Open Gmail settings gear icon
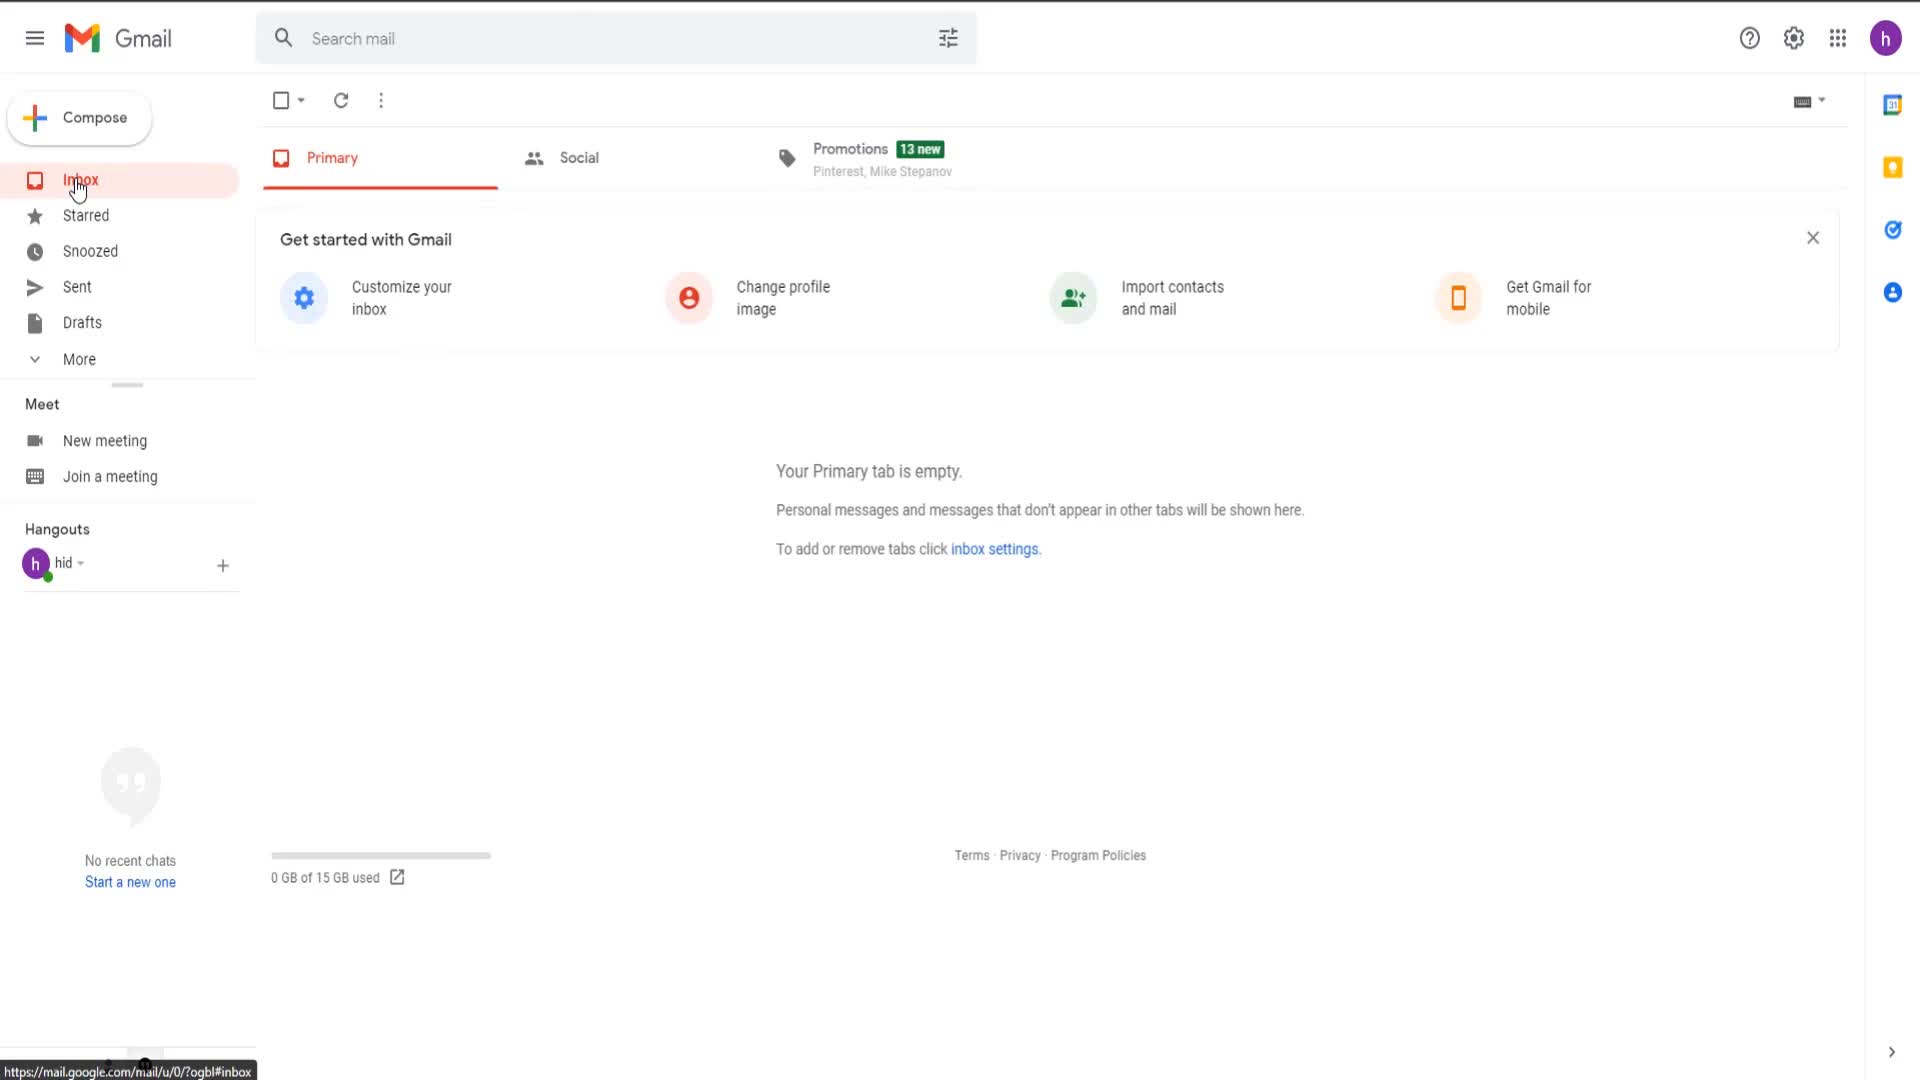The width and height of the screenshot is (1920, 1080). (x=1794, y=38)
